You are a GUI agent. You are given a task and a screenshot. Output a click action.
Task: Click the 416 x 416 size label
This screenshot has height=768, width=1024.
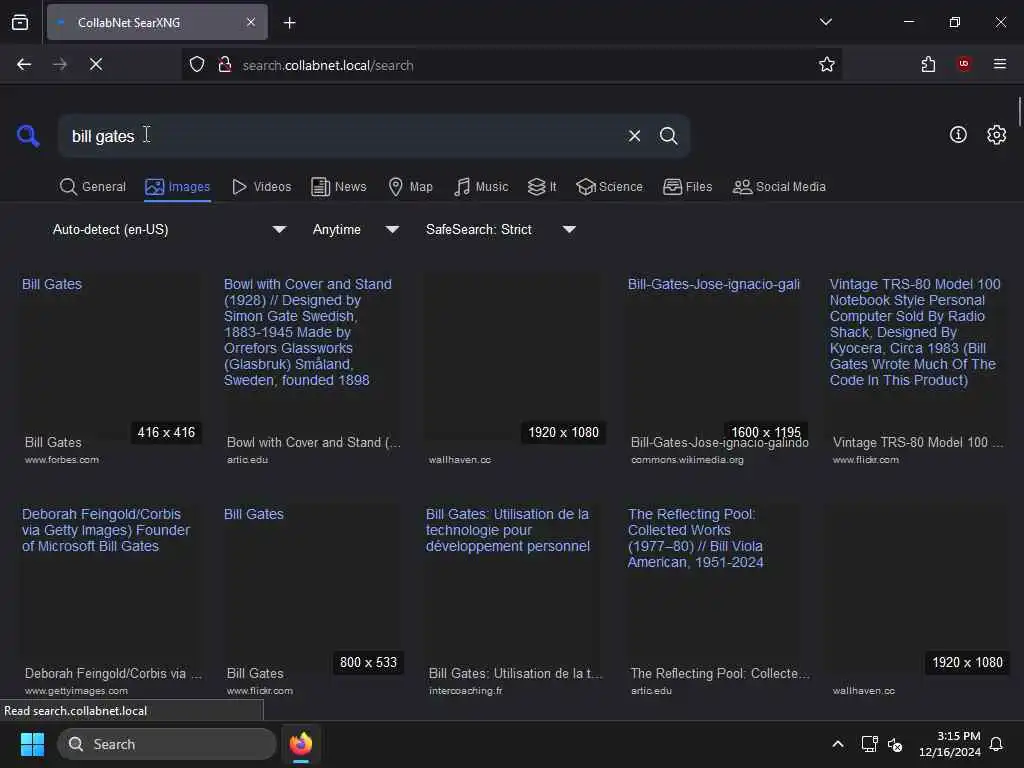coord(166,432)
